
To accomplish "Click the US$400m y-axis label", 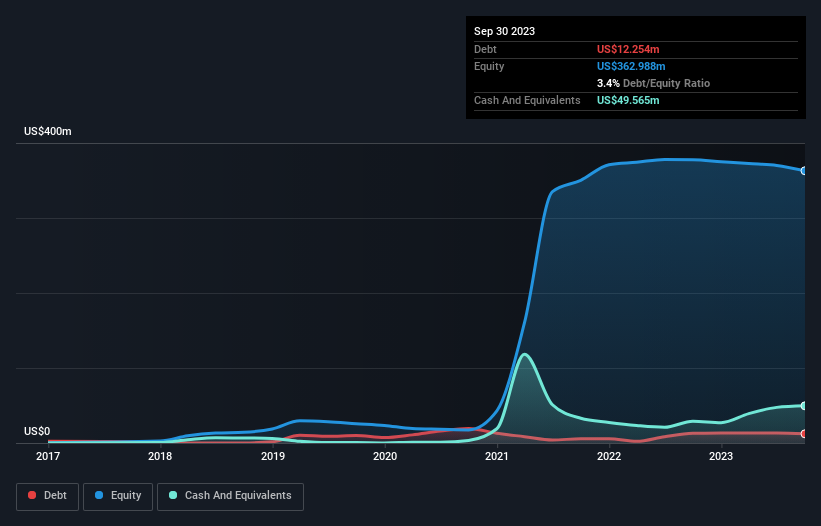I will click(48, 131).
